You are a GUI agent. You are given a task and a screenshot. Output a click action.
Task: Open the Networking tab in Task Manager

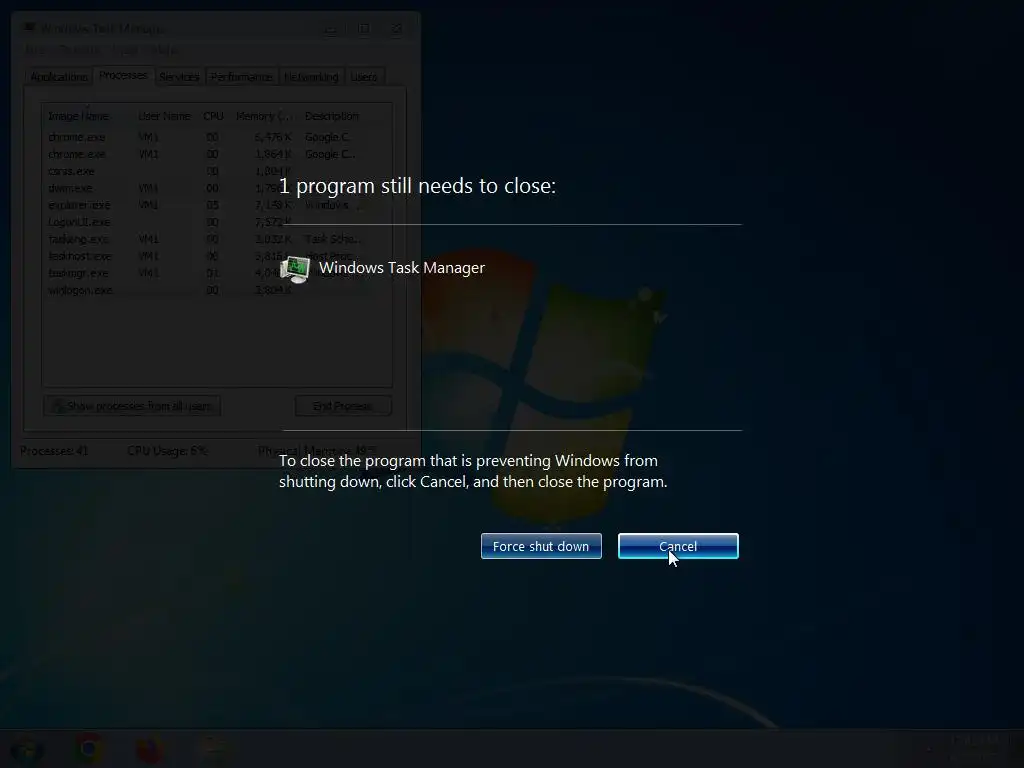311,76
